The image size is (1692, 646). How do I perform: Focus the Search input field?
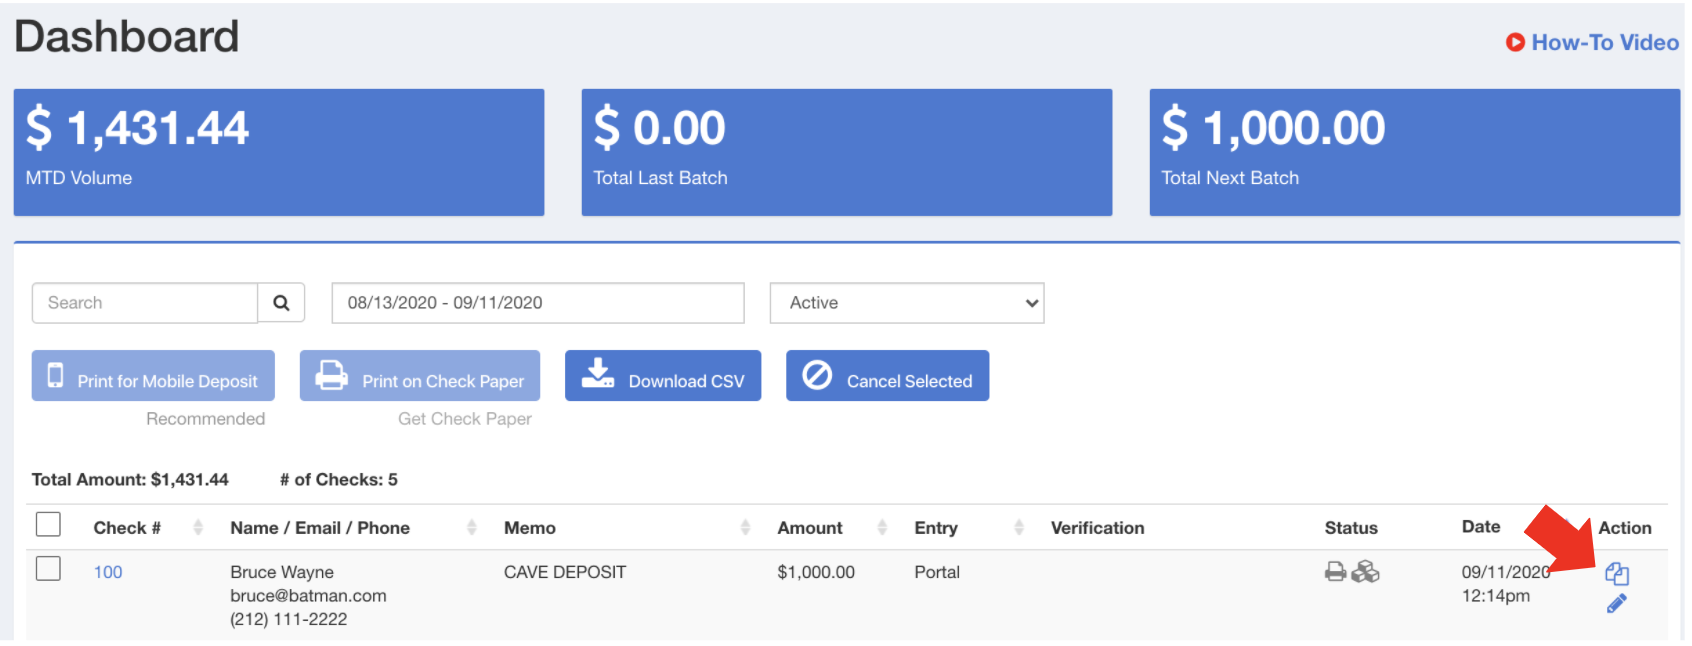(x=144, y=303)
